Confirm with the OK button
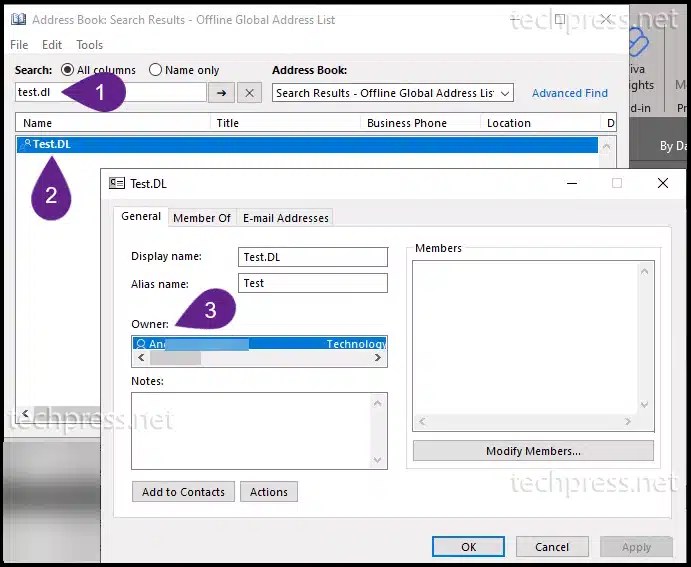Image resolution: width=691 pixels, height=567 pixels. coord(468,547)
